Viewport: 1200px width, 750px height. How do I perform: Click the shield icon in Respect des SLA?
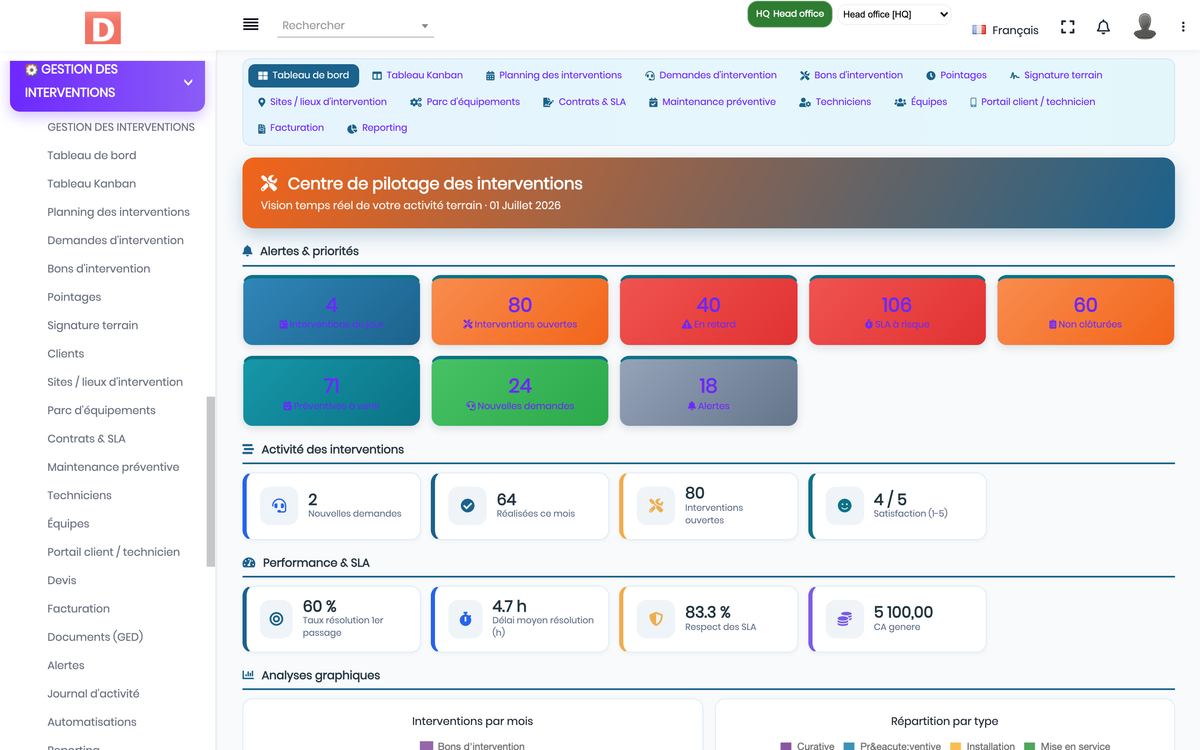(656, 619)
